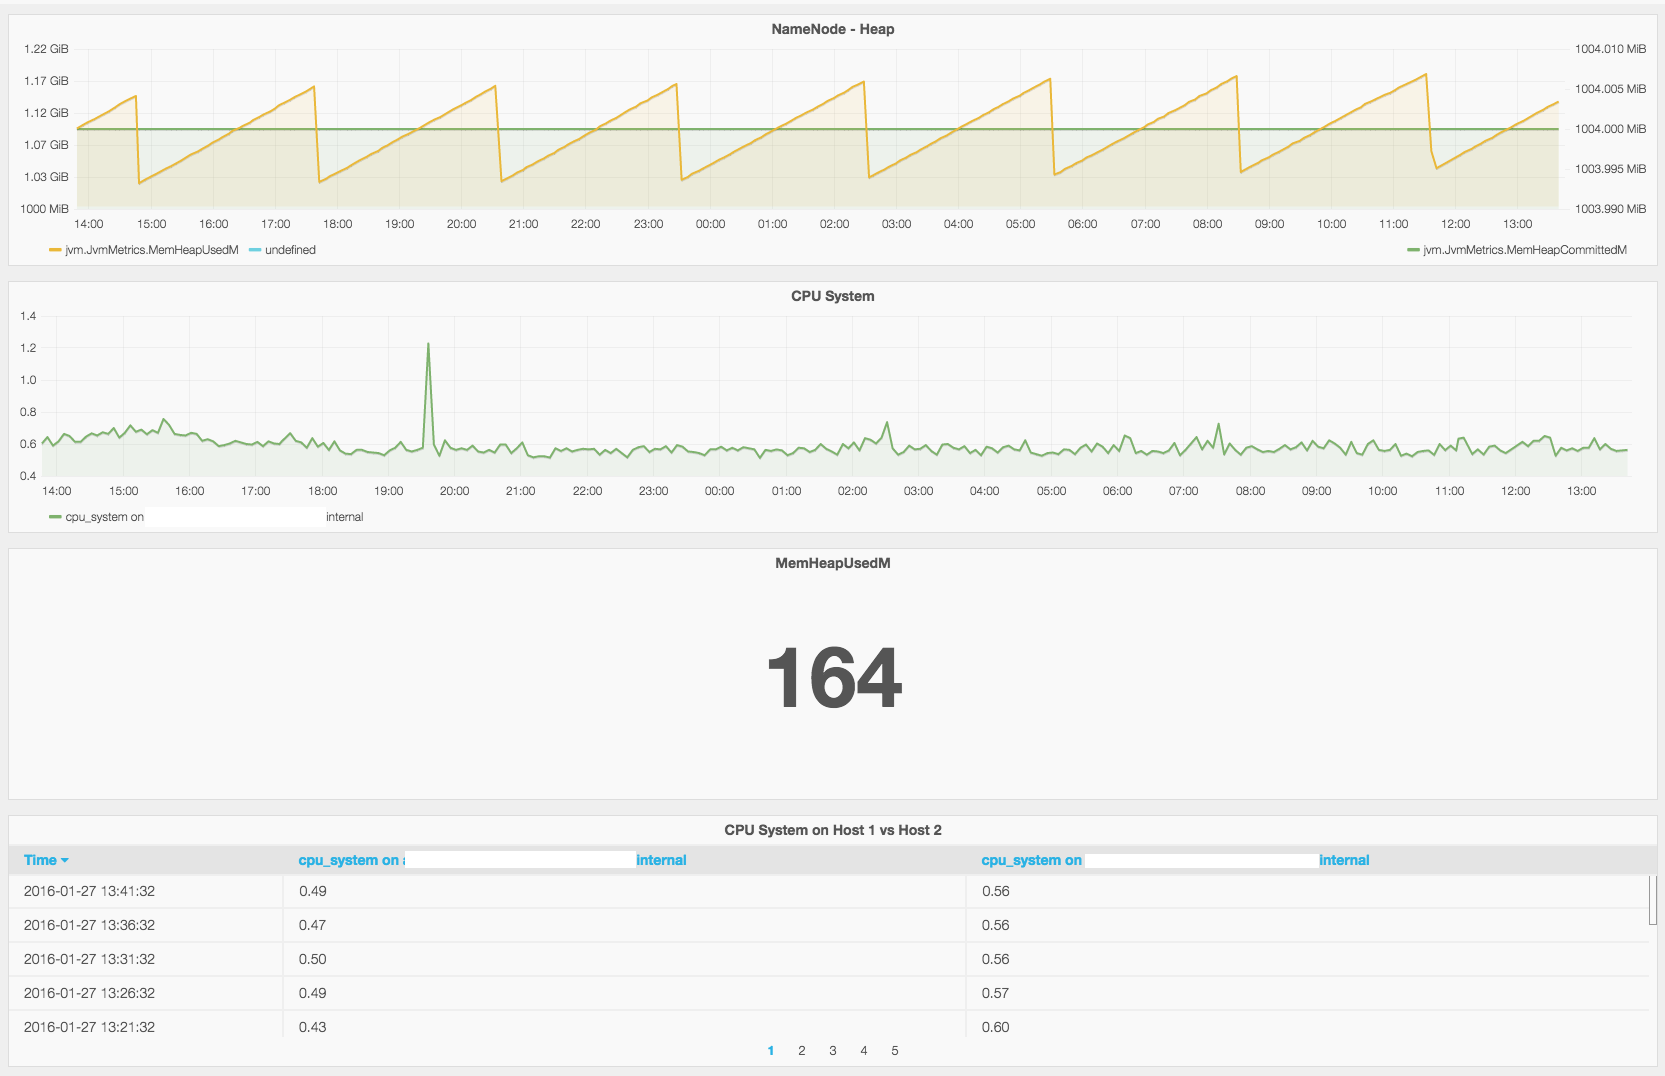The width and height of the screenshot is (1665, 1076).
Task: Click the CPU System spike peak
Action: tap(428, 345)
